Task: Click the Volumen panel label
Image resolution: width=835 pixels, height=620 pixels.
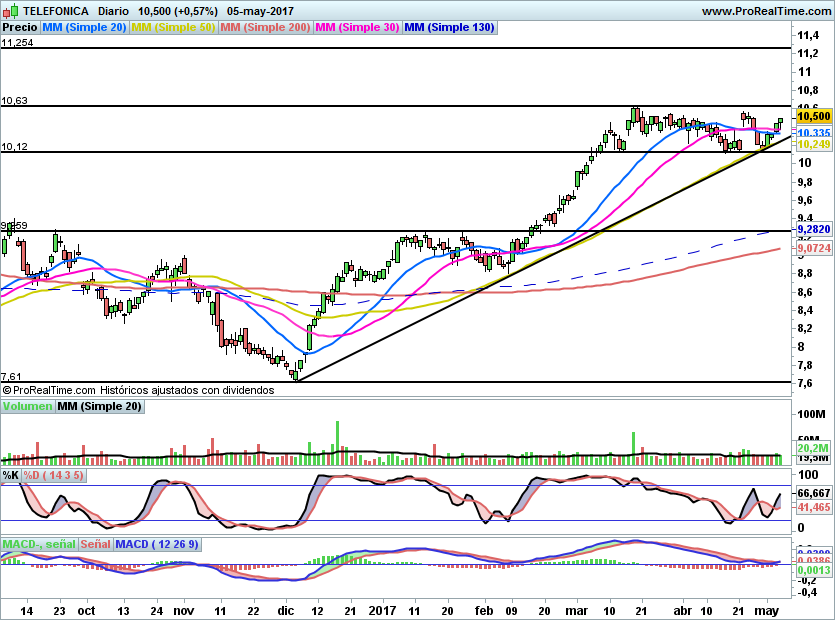Action: point(27,406)
